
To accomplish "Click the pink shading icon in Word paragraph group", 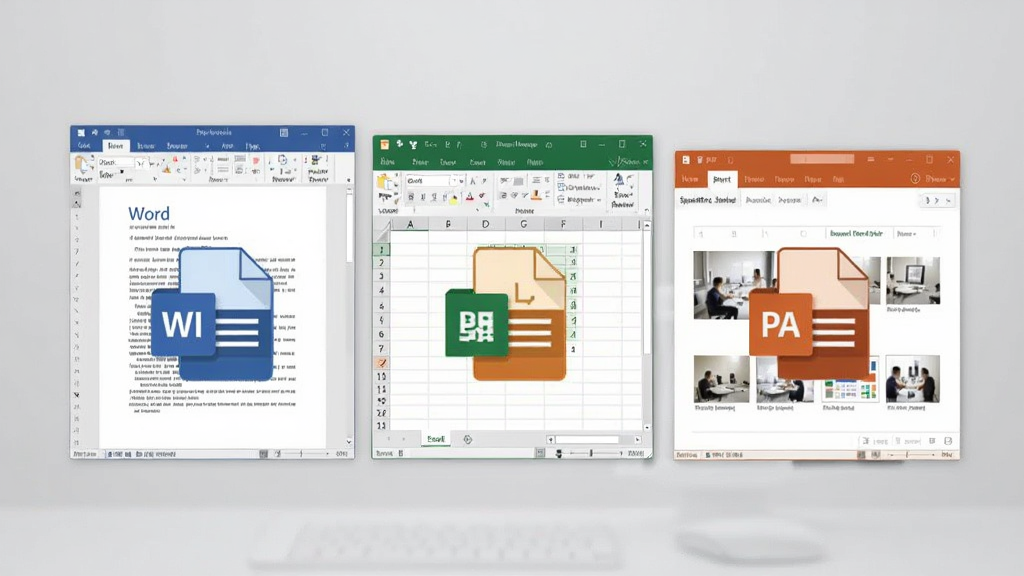I will pos(255,161).
